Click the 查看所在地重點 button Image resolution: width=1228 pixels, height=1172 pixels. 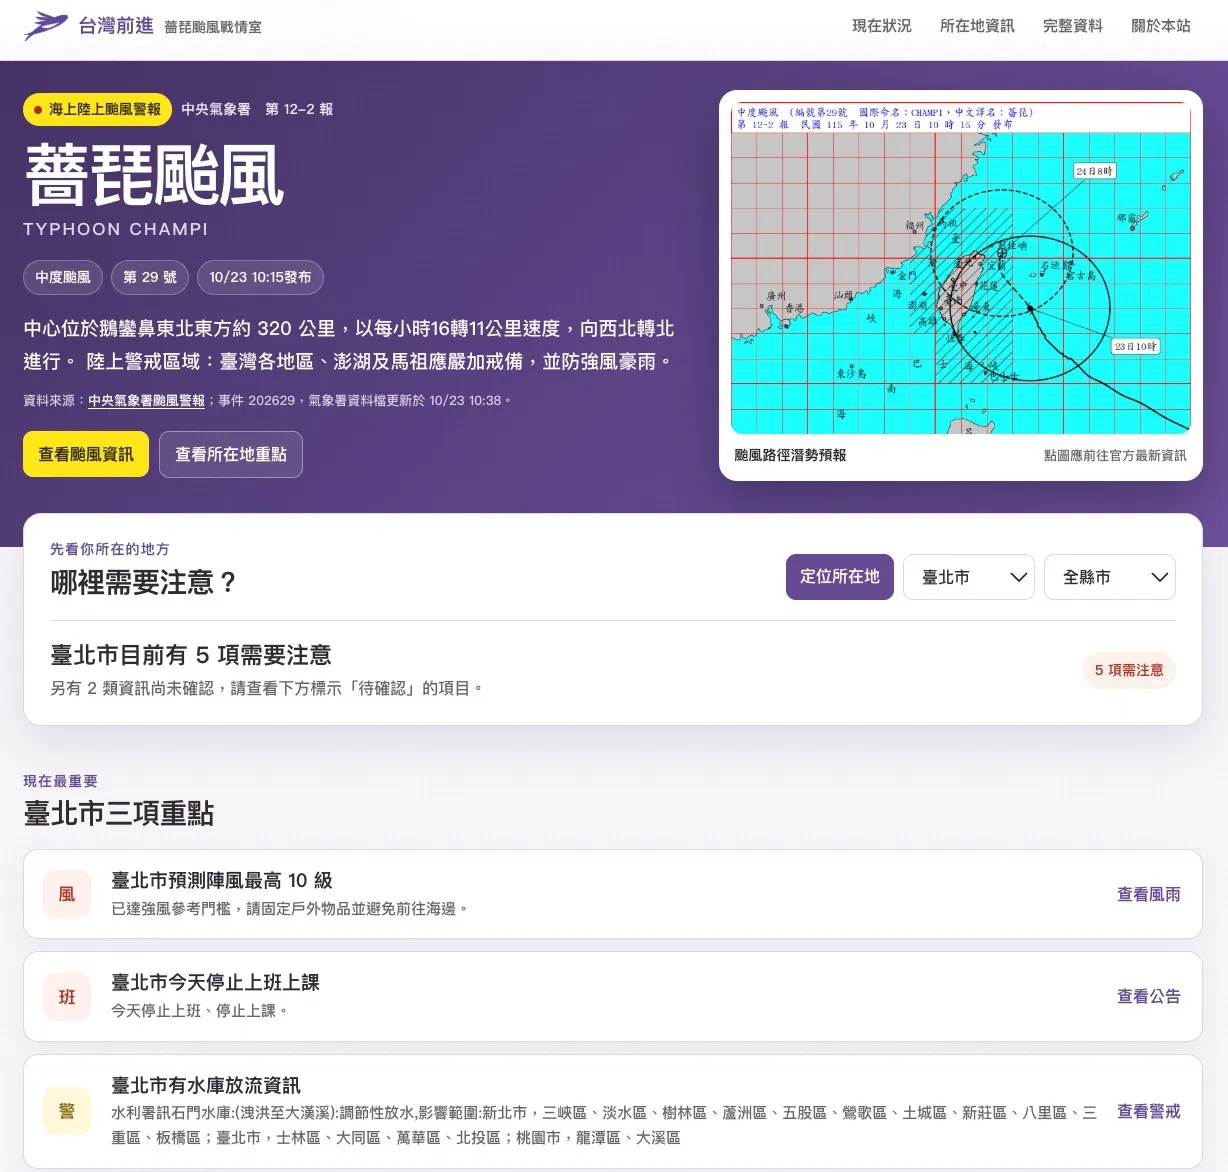pos(231,454)
